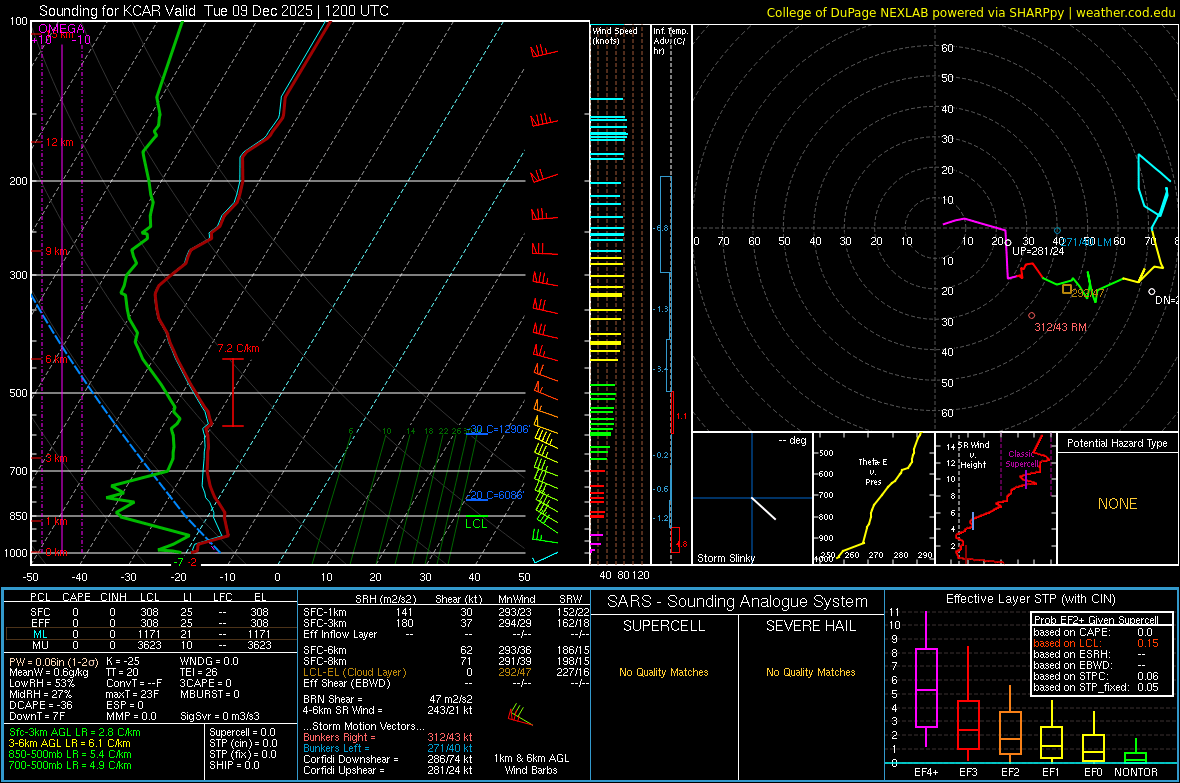Click the Theta-E v. Pres label
This screenshot has width=1180, height=783.
(x=873, y=471)
